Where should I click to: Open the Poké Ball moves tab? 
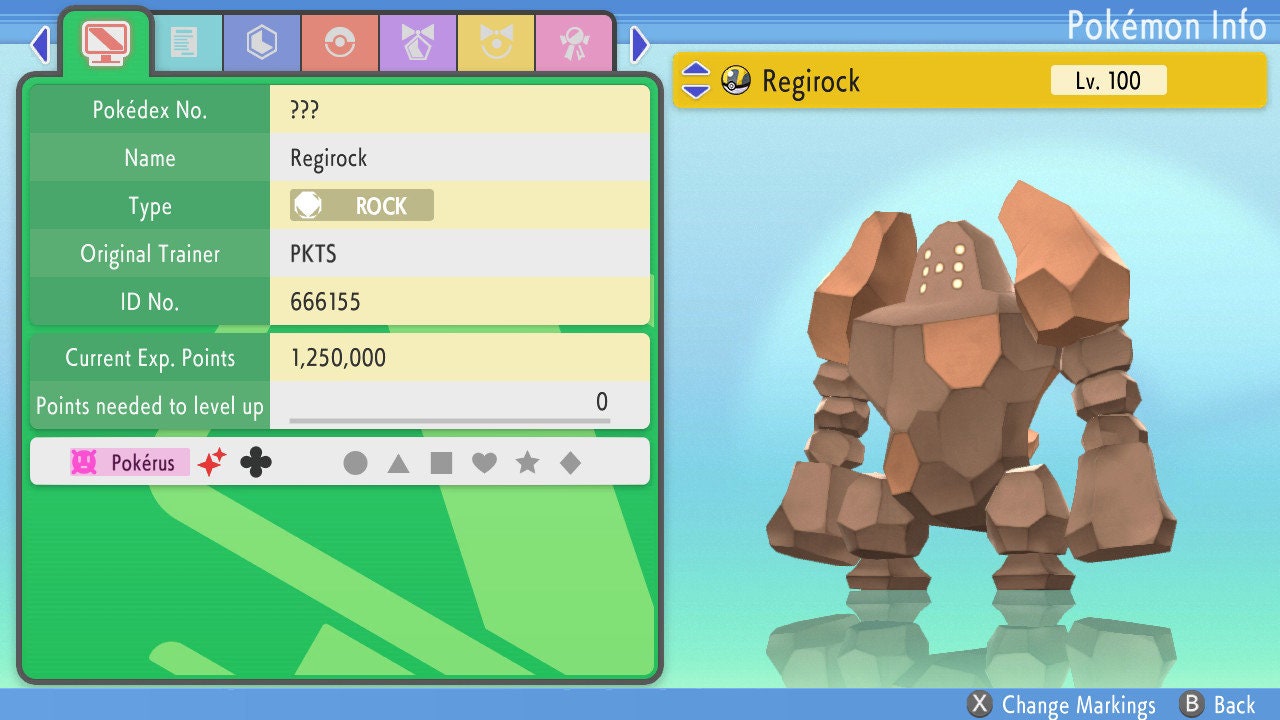(339, 43)
